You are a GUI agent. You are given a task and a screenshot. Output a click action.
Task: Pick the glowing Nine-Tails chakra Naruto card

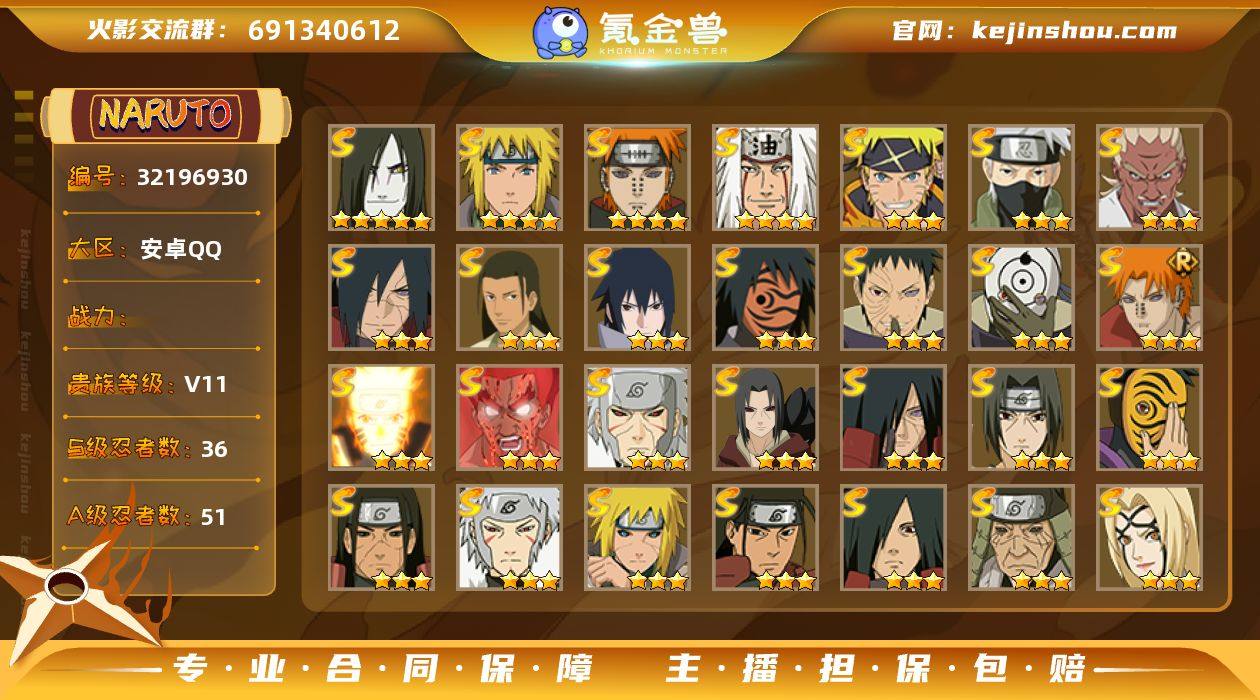381,418
